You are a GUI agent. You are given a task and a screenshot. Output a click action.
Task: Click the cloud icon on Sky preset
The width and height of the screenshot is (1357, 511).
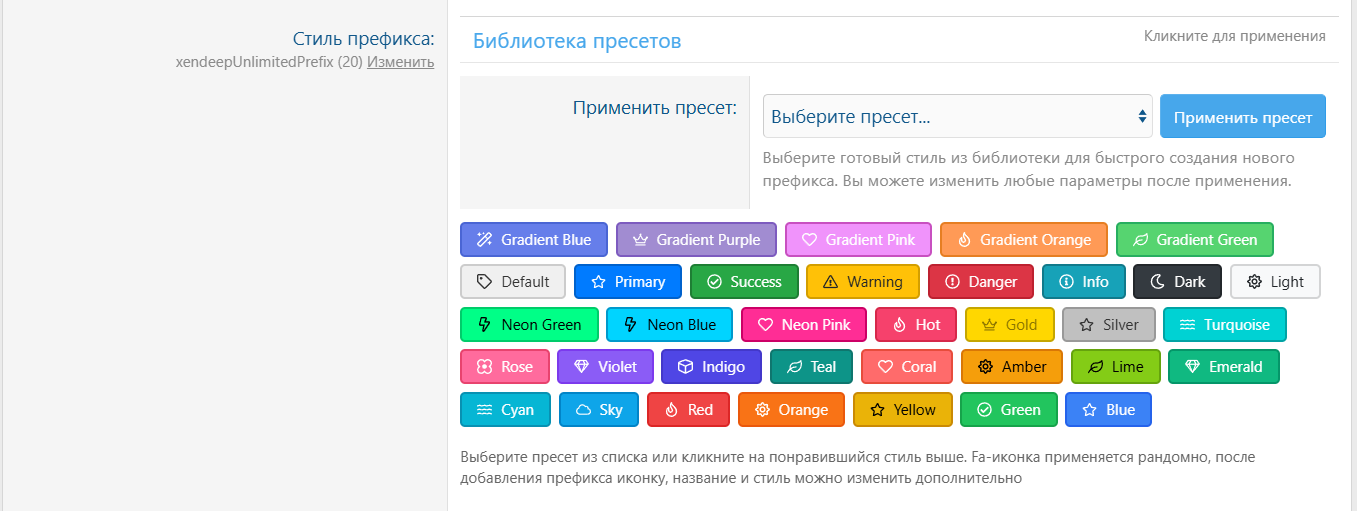[583, 410]
